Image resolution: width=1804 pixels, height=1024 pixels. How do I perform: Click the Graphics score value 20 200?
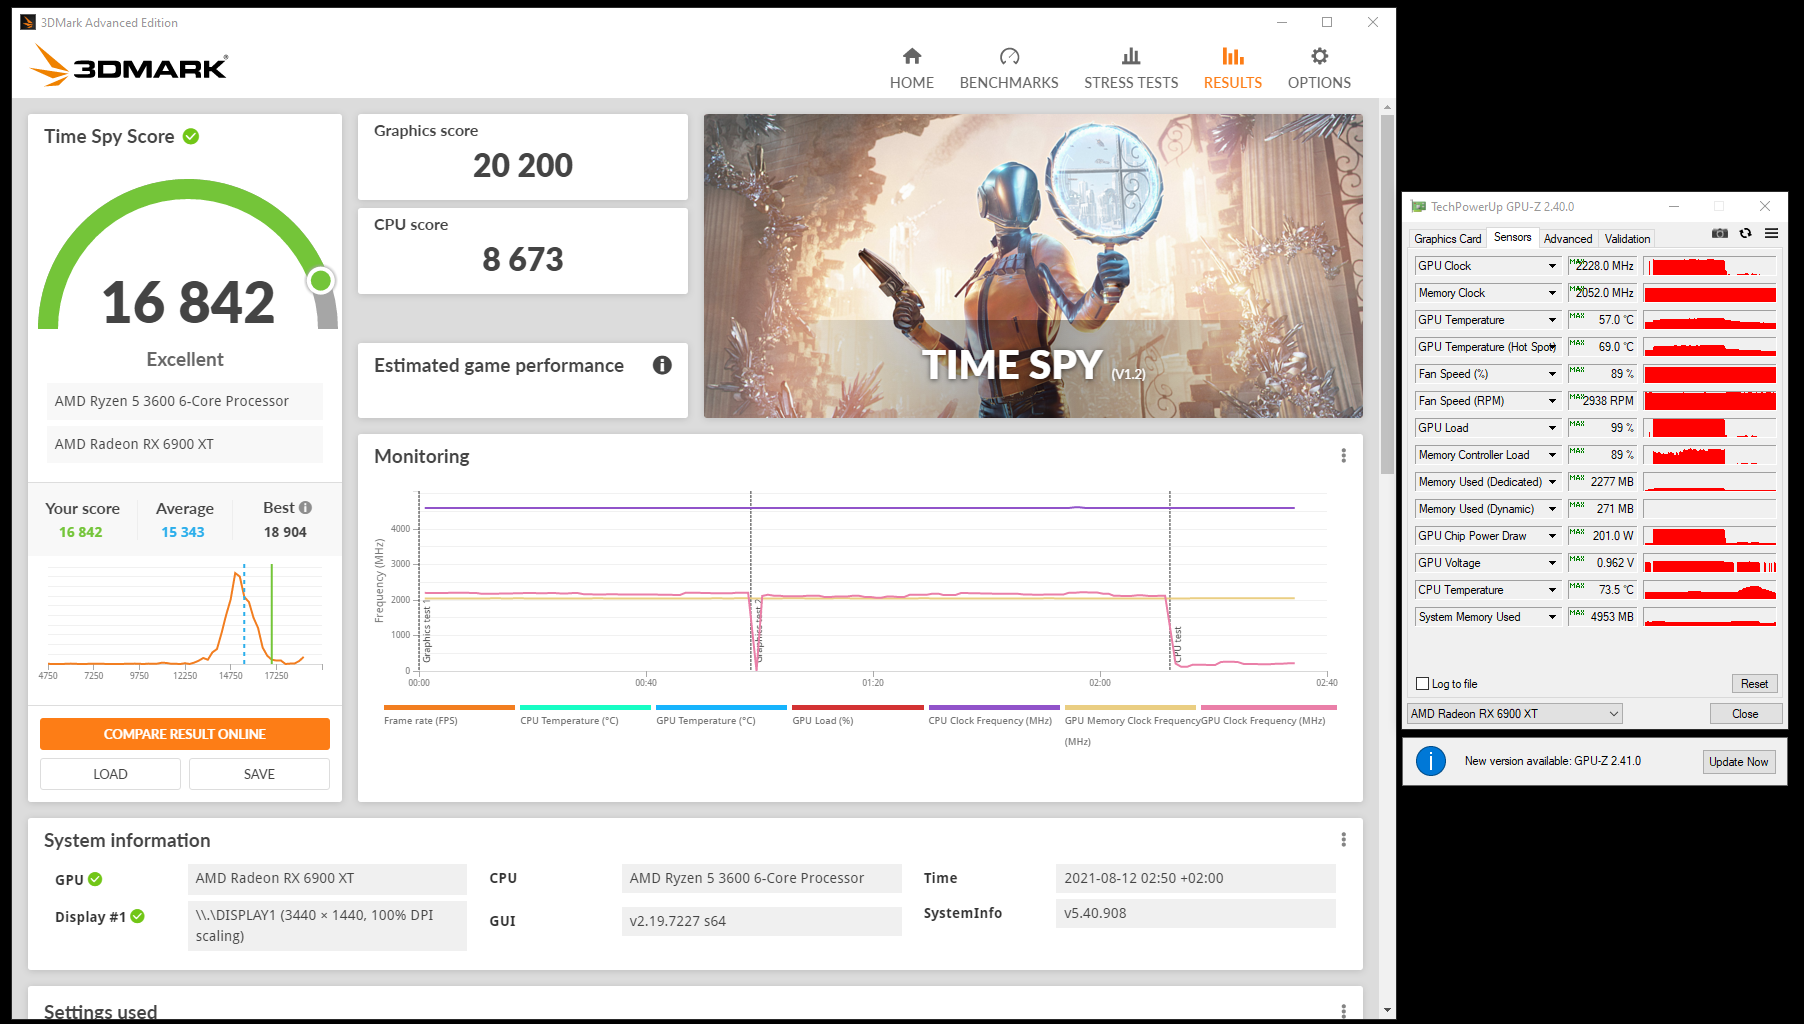(523, 165)
